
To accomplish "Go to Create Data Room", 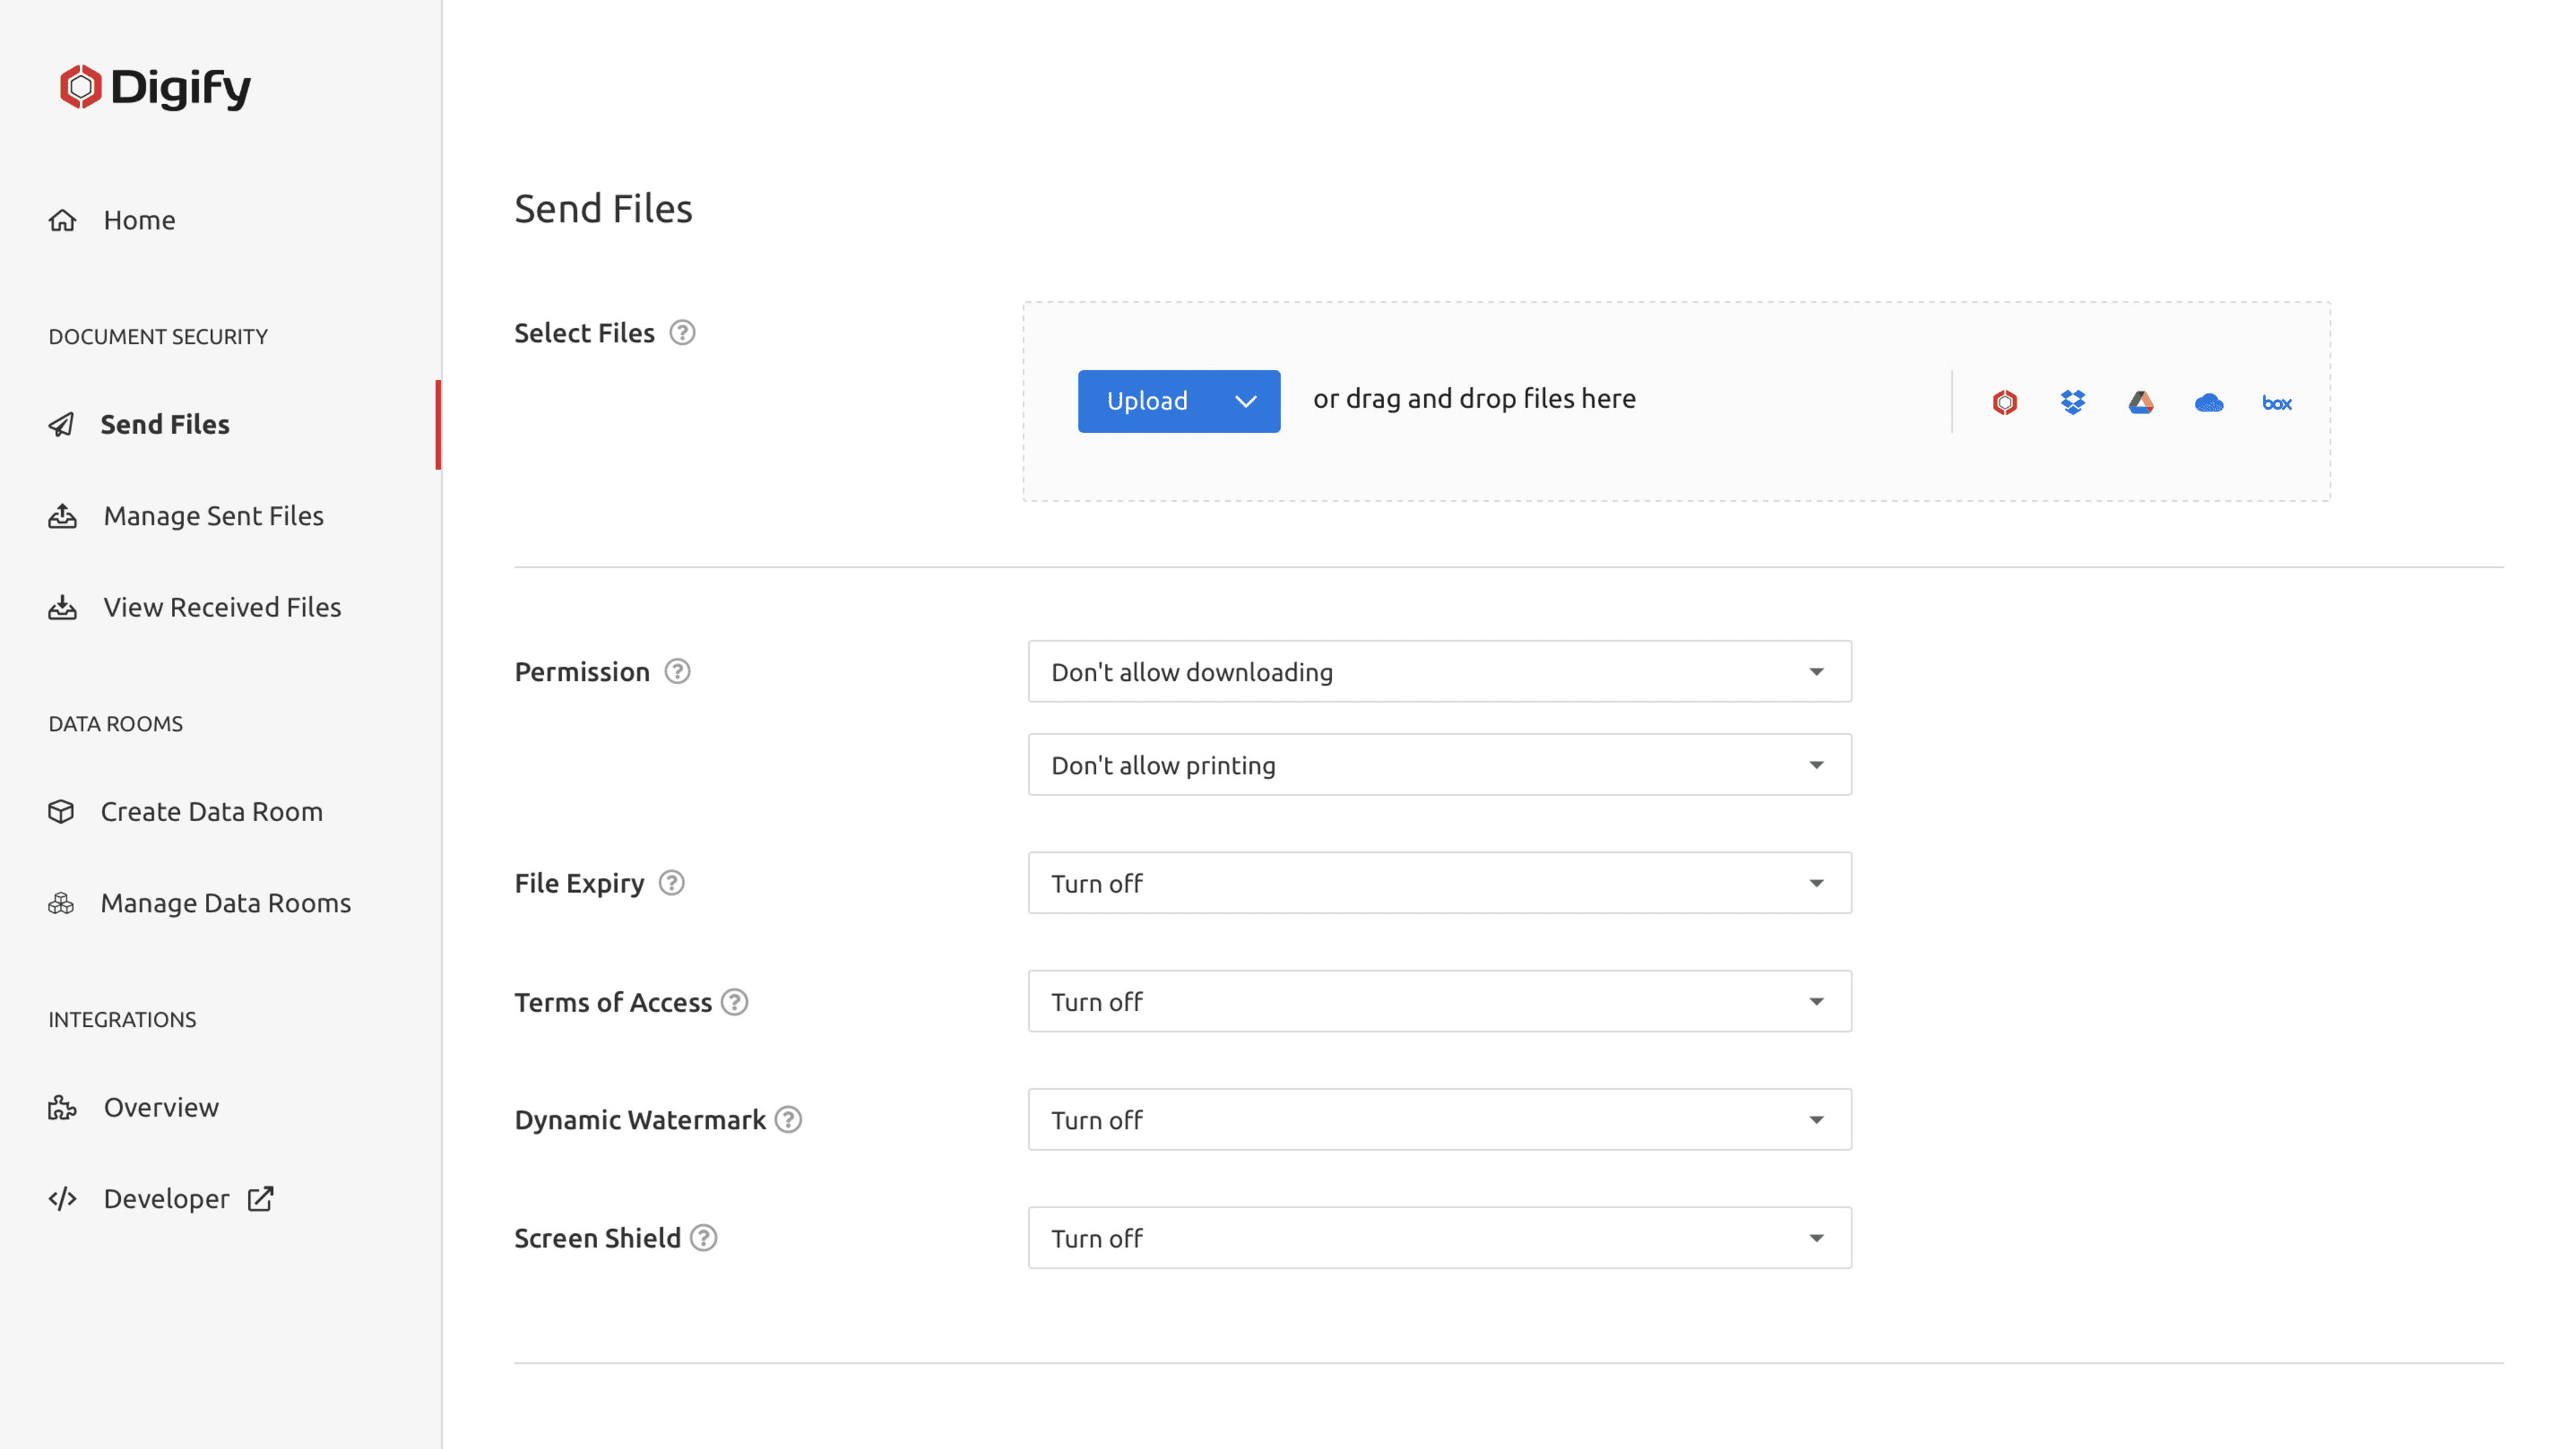I will tap(211, 811).
